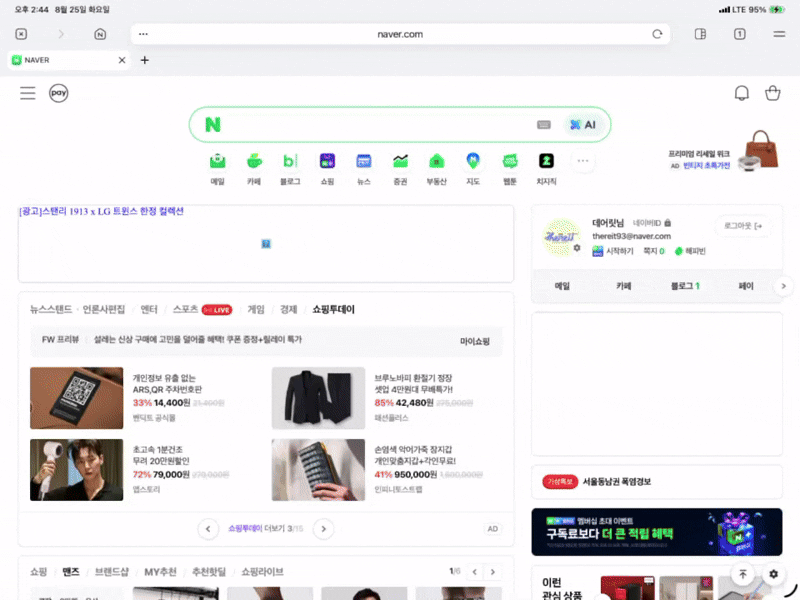
Task: Open the 해피빈 link
Action: click(x=690, y=251)
